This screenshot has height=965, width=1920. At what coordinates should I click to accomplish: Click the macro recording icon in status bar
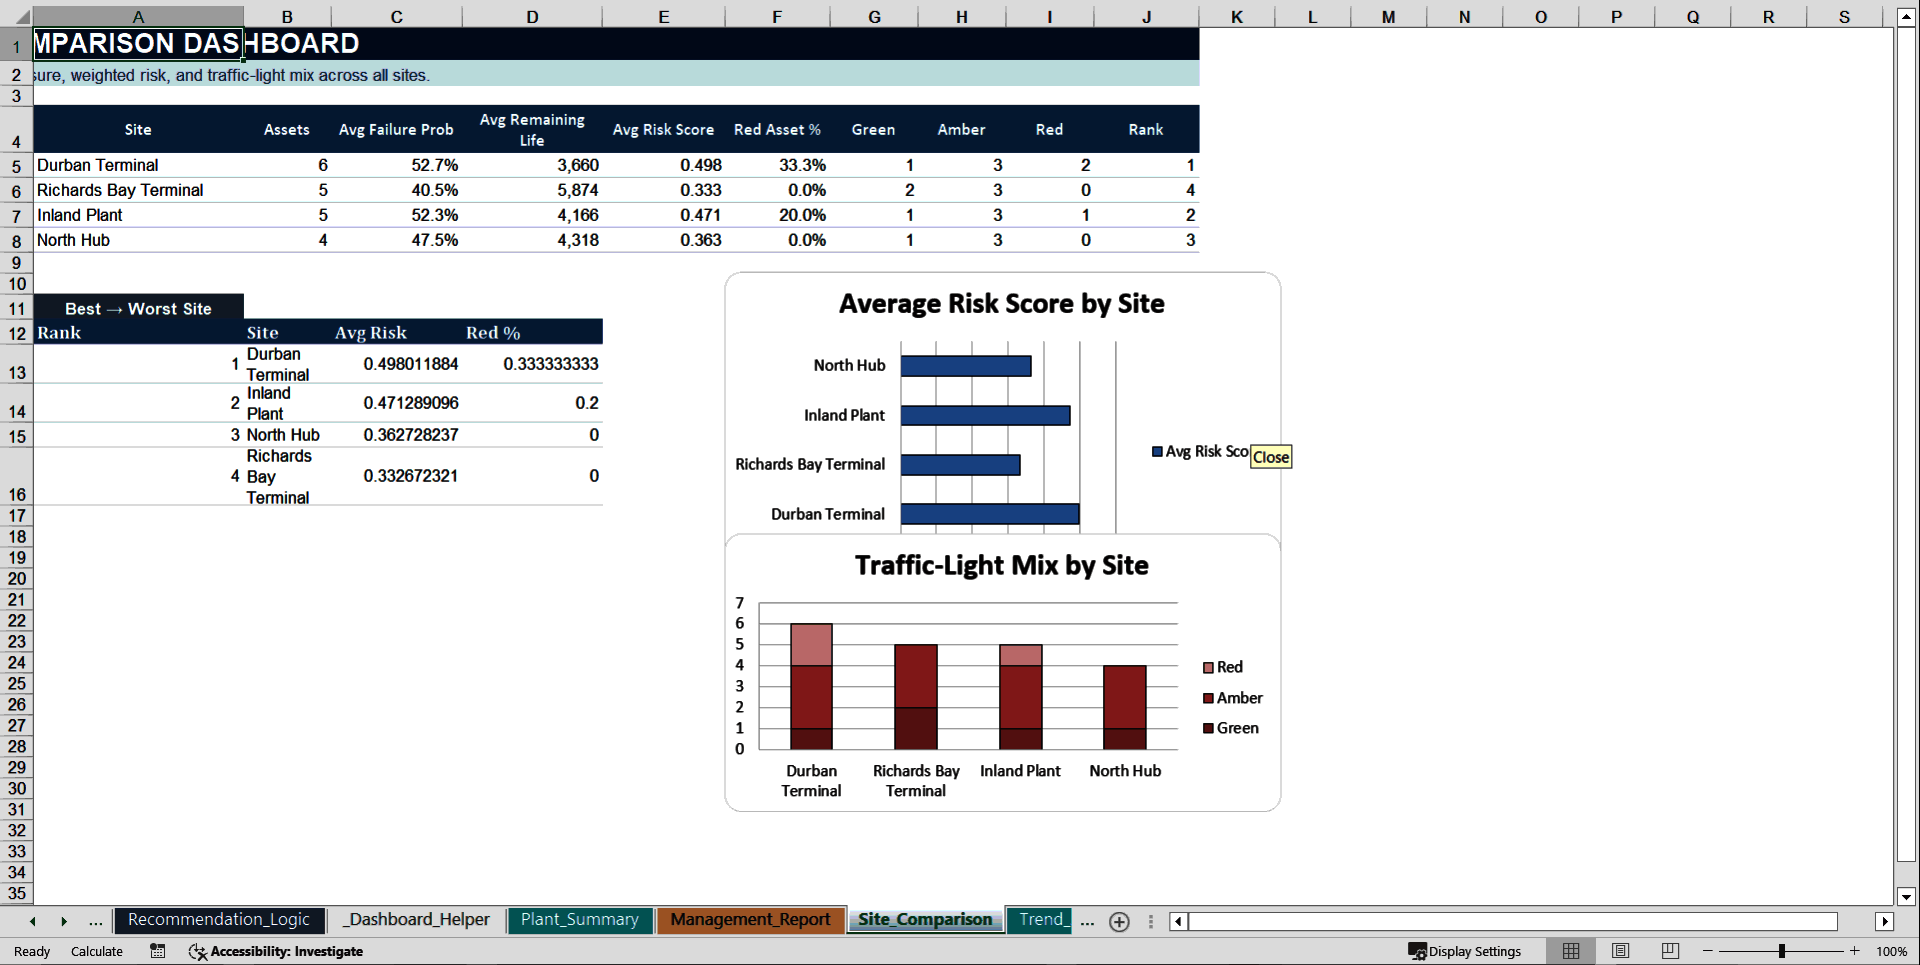(x=157, y=951)
